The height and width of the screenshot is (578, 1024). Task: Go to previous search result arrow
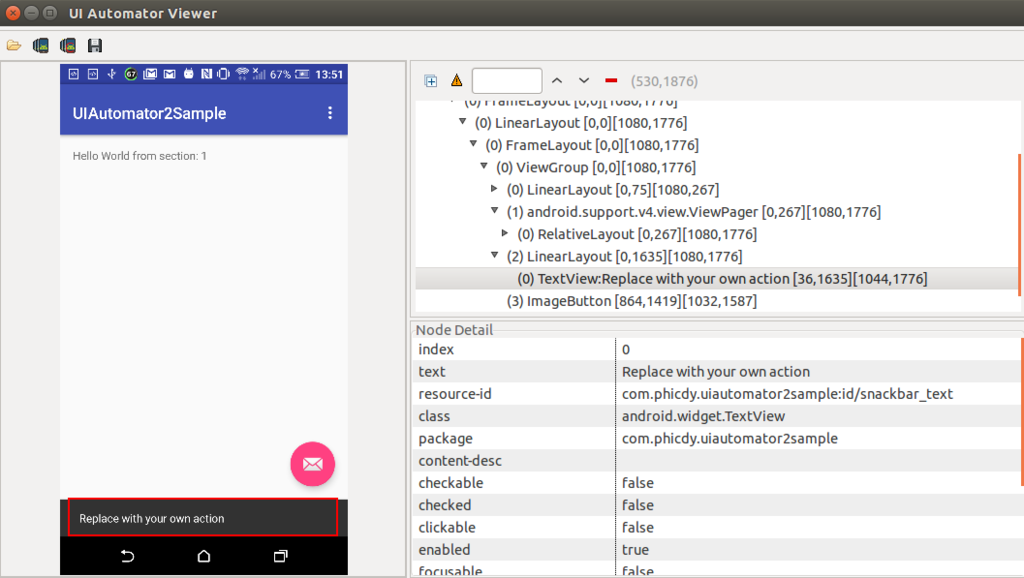coord(557,81)
